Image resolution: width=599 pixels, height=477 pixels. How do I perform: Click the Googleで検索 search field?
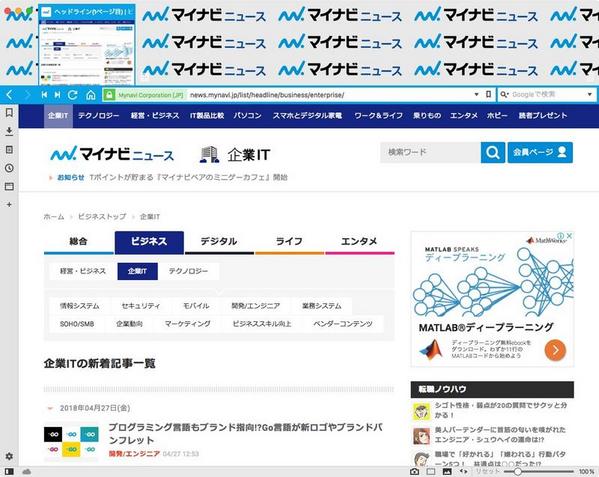547,94
